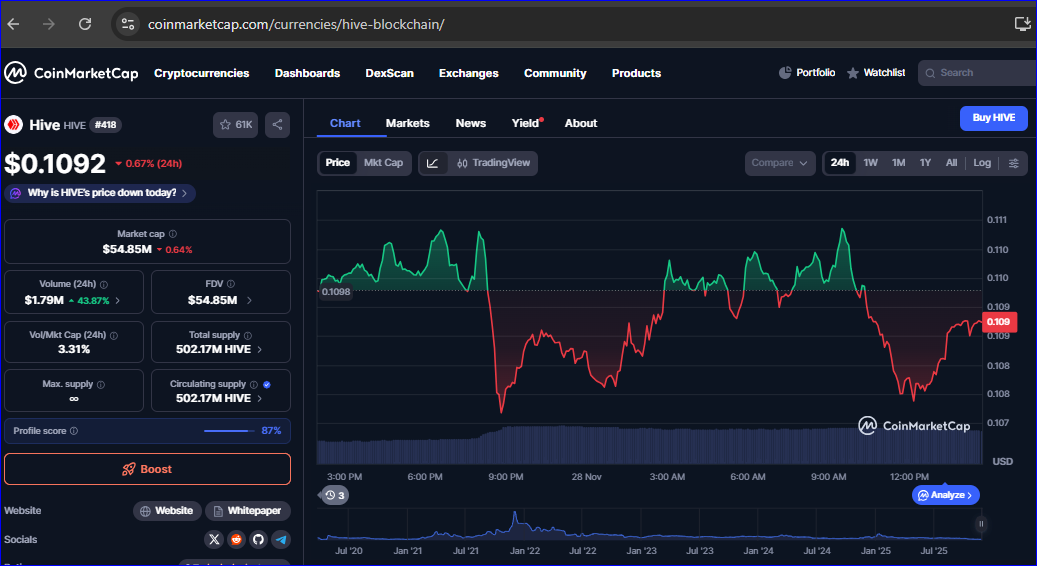Click the CoinMarketCap logo

point(71,73)
